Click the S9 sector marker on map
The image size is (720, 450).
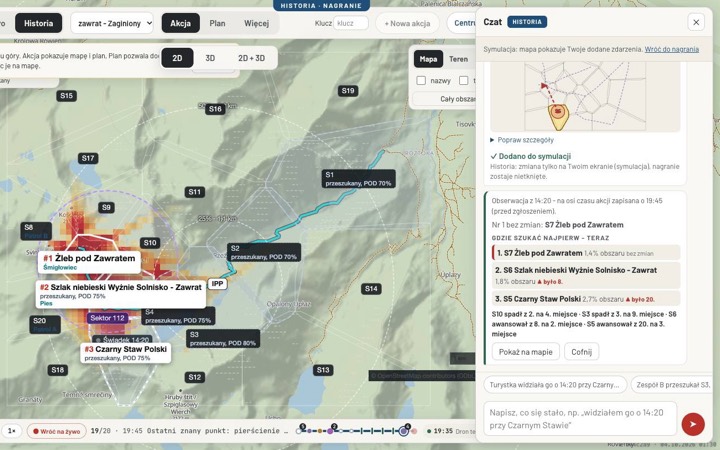[x=106, y=207]
